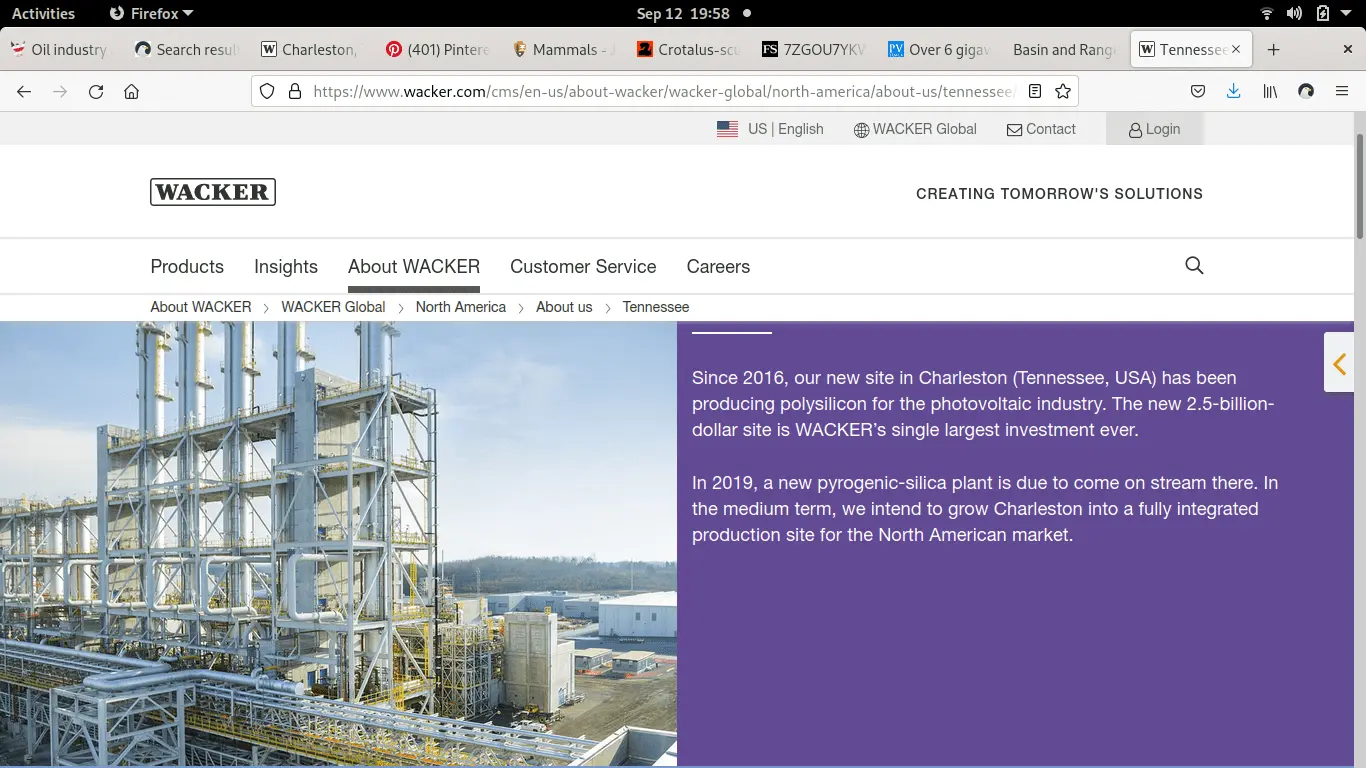Click the Login button

coord(1154,129)
